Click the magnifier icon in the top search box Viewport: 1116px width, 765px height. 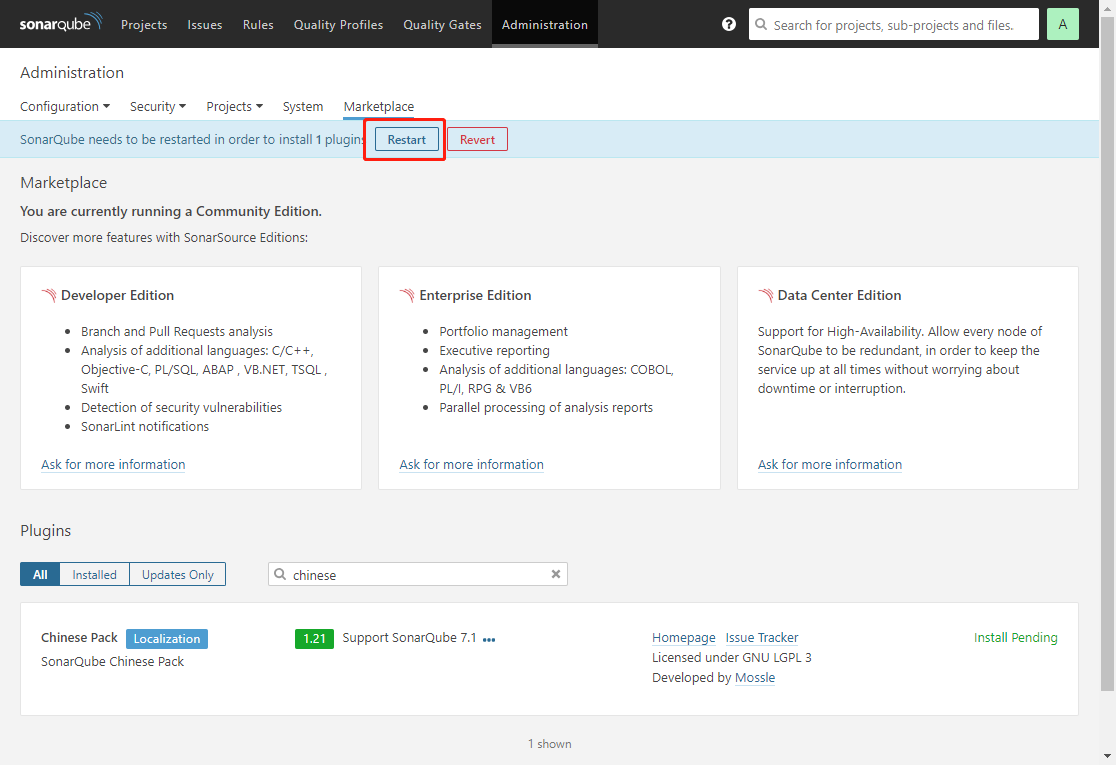(x=761, y=24)
